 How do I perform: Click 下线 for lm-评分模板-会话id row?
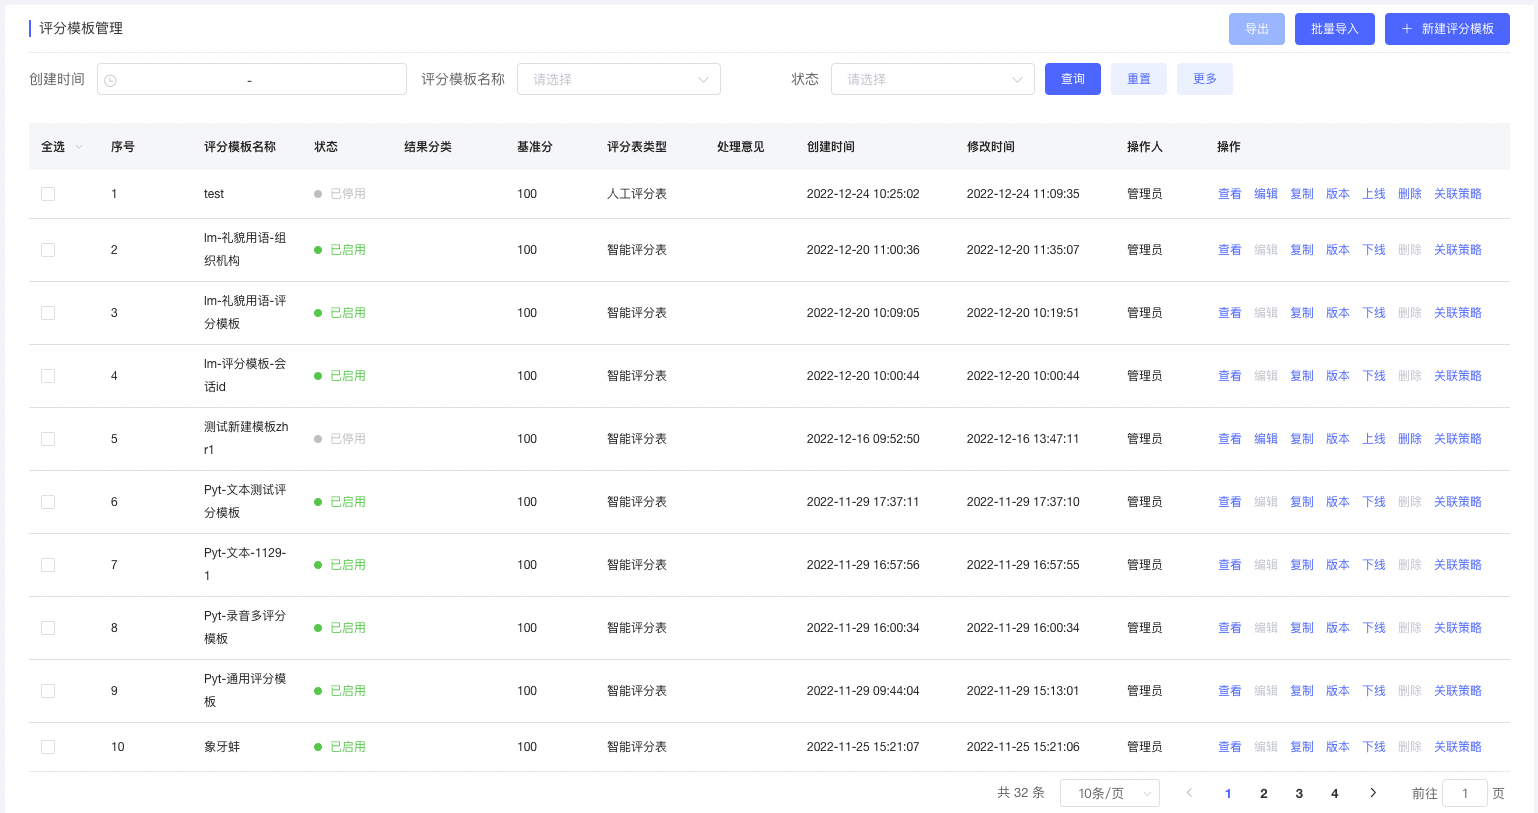coord(1374,376)
